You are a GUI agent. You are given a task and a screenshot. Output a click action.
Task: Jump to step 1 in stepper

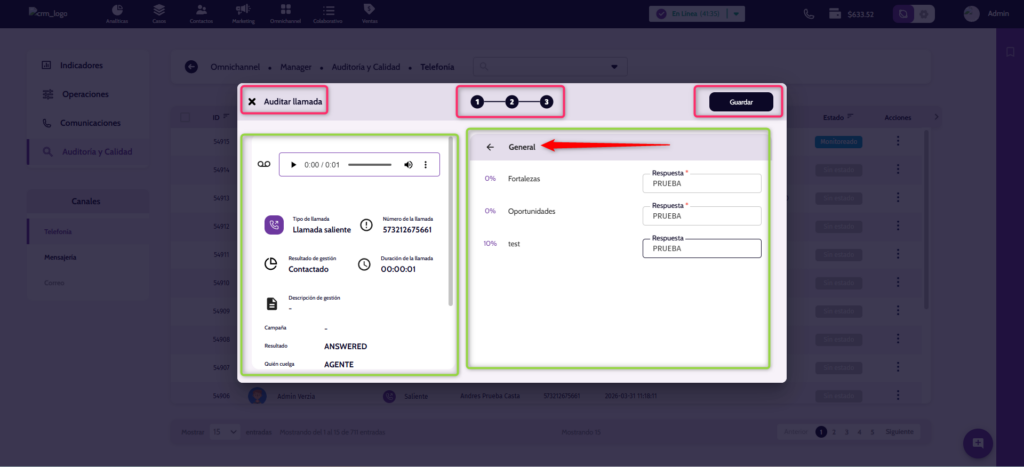[477, 102]
